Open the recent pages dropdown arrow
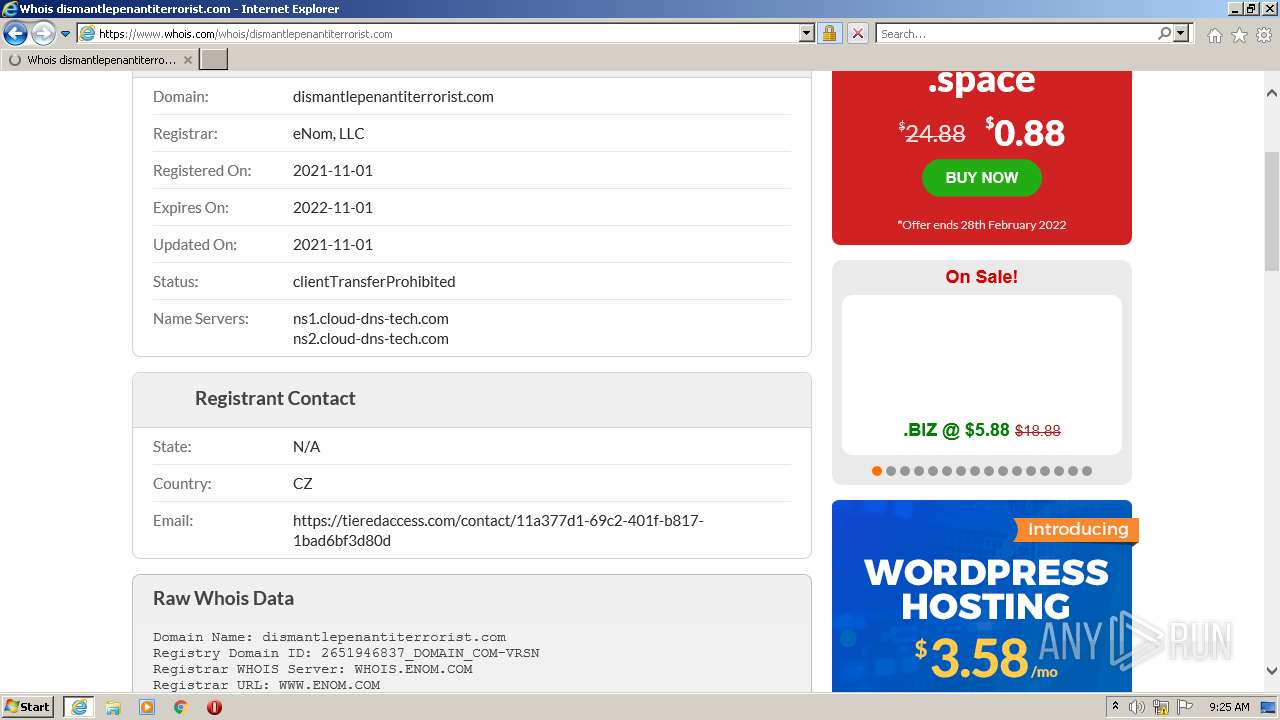Screen dimensions: 1280x720 [66, 34]
